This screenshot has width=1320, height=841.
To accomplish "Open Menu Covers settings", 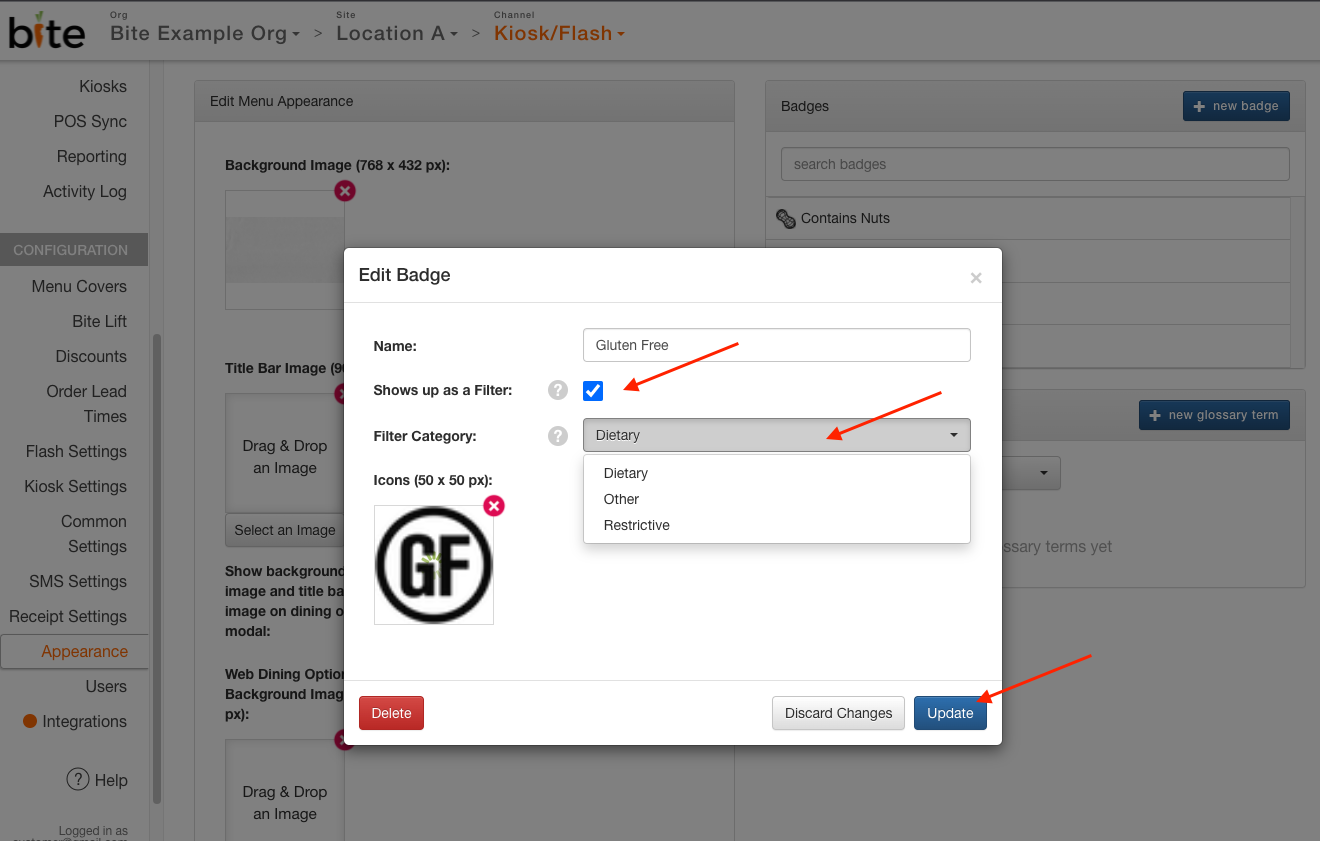I will tap(79, 286).
